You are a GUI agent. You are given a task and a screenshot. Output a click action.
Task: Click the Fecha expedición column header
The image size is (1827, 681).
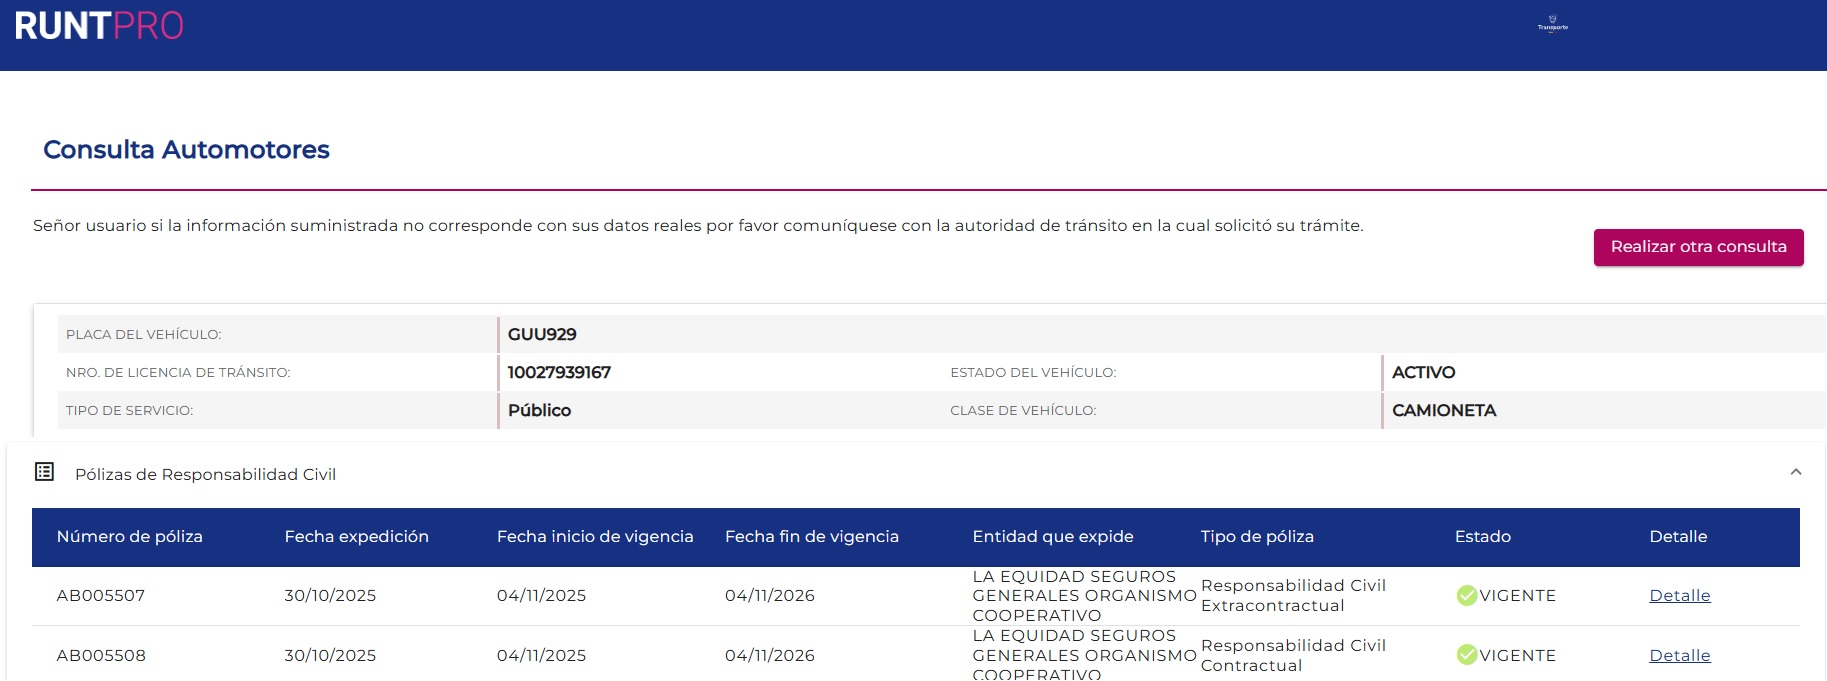(356, 537)
